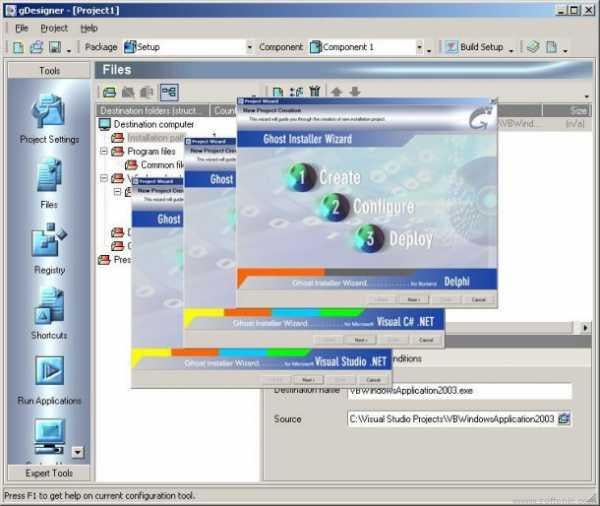The image size is (600, 506).
Task: Open the small arrow right of Component combo
Action: coord(429,50)
